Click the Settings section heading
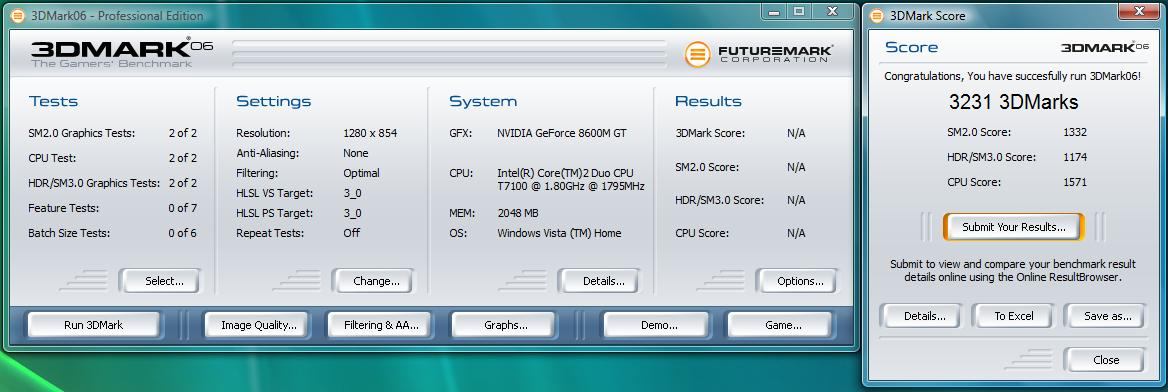 pyautogui.click(x=273, y=101)
